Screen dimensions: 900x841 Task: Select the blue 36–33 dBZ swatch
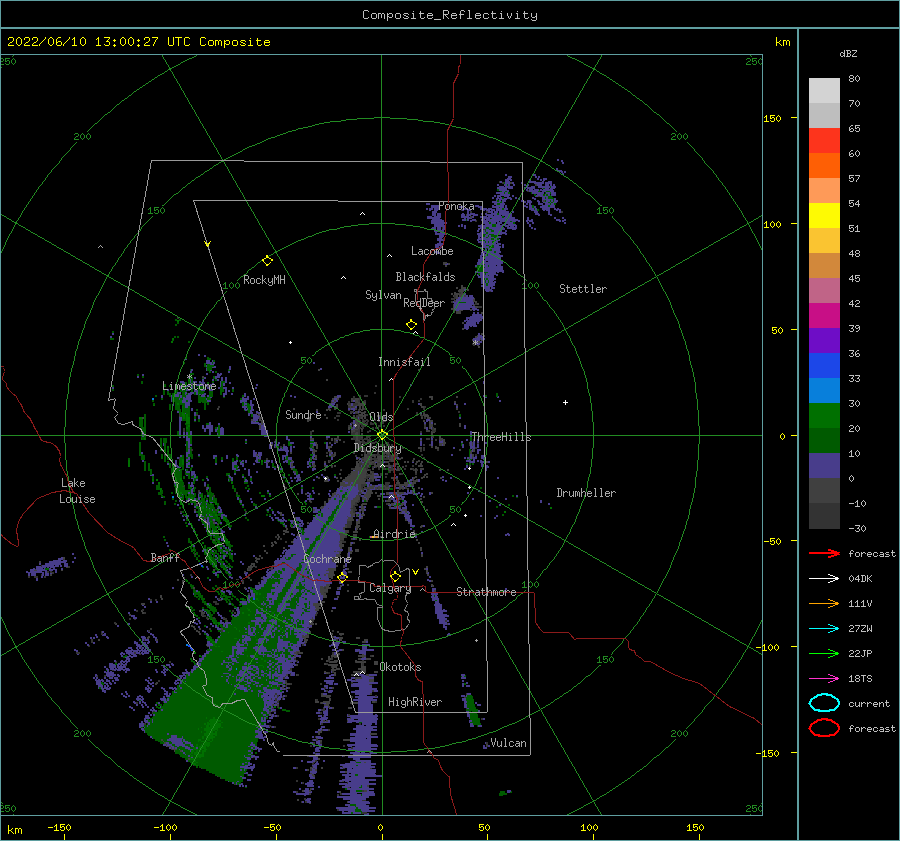tap(824, 366)
